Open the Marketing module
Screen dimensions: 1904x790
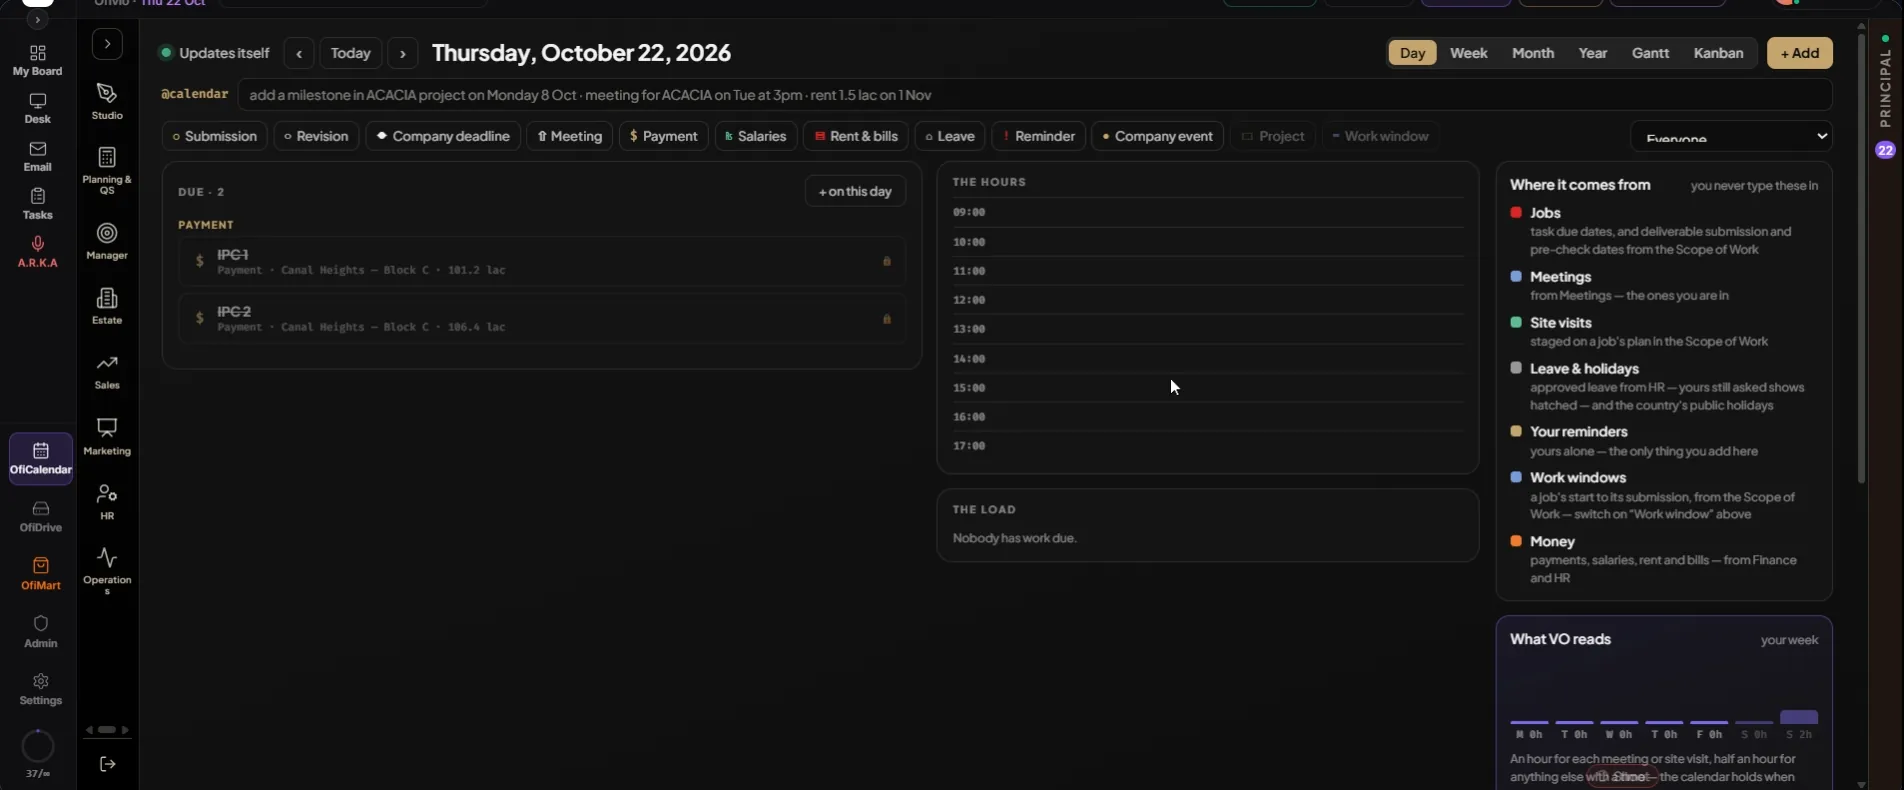click(x=107, y=437)
